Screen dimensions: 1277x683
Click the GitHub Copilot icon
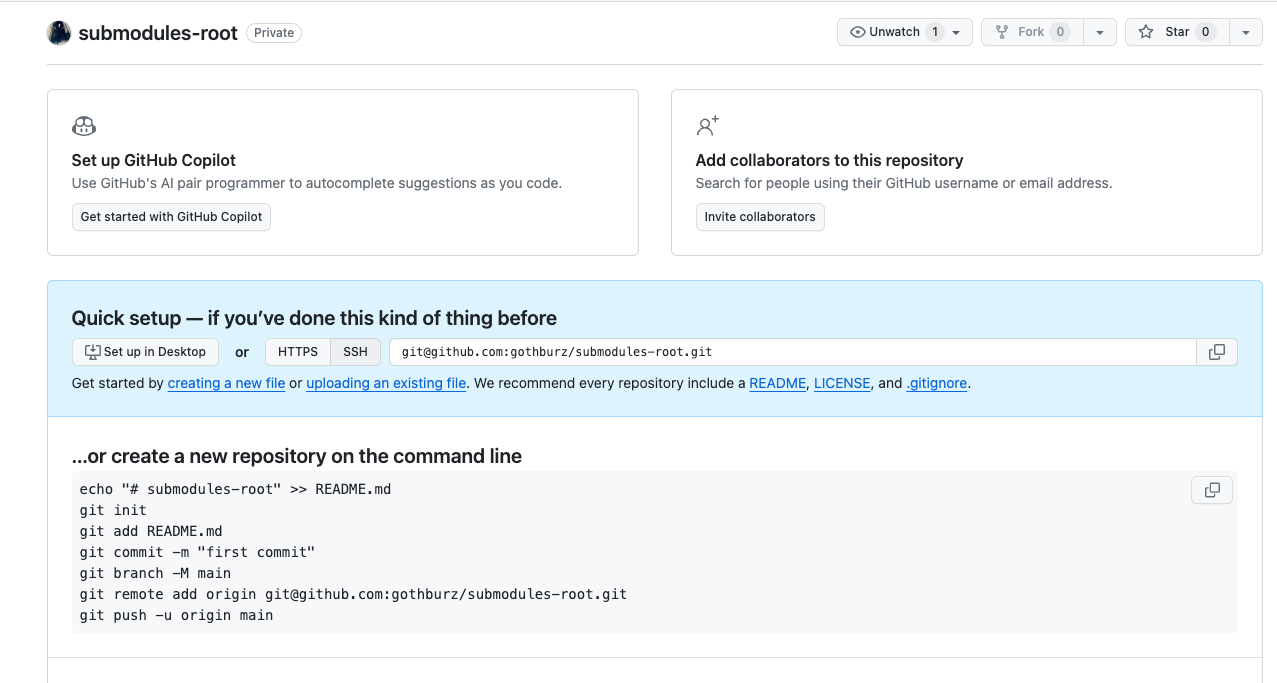(x=83, y=126)
